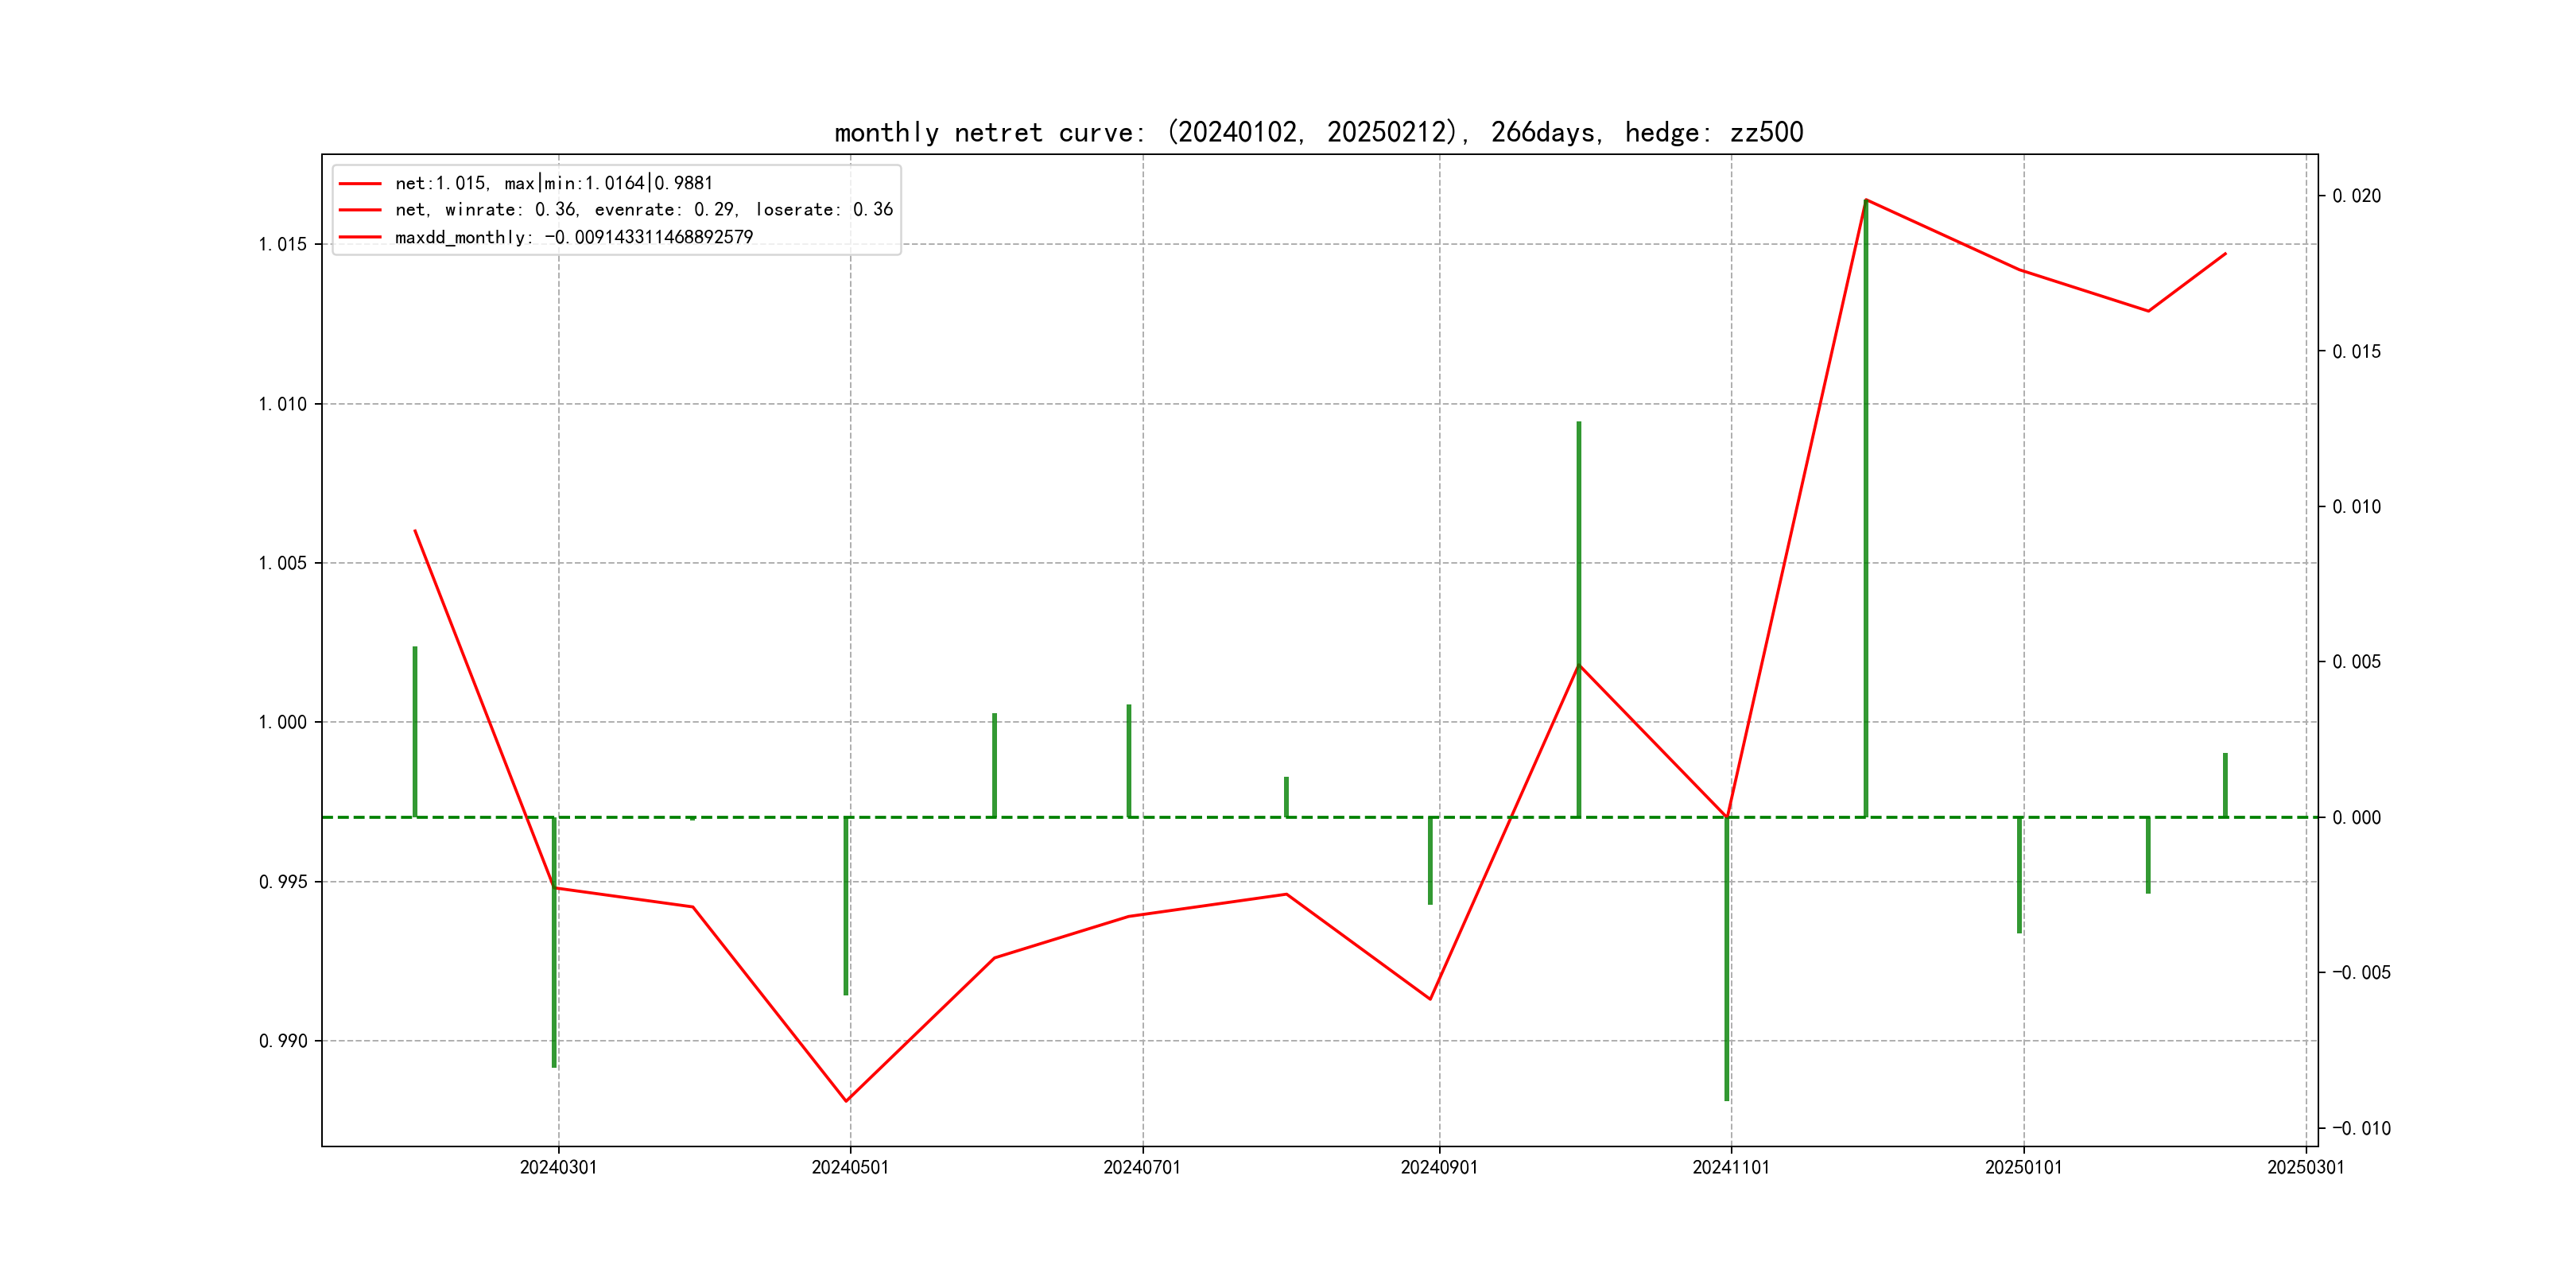
Task: Click the red line swatch beside net:1.015
Action: (360, 183)
